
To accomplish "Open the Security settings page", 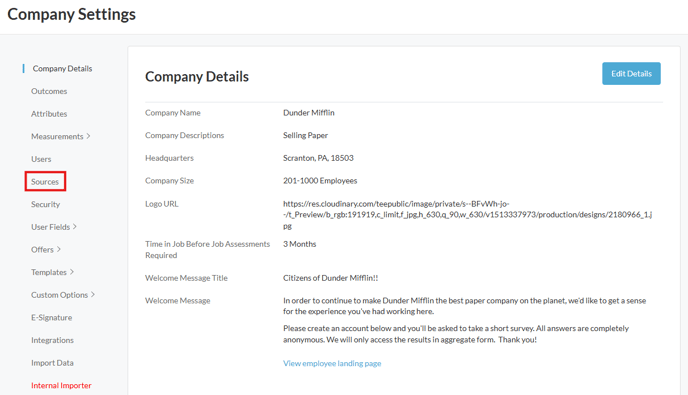I will pyautogui.click(x=45, y=205).
